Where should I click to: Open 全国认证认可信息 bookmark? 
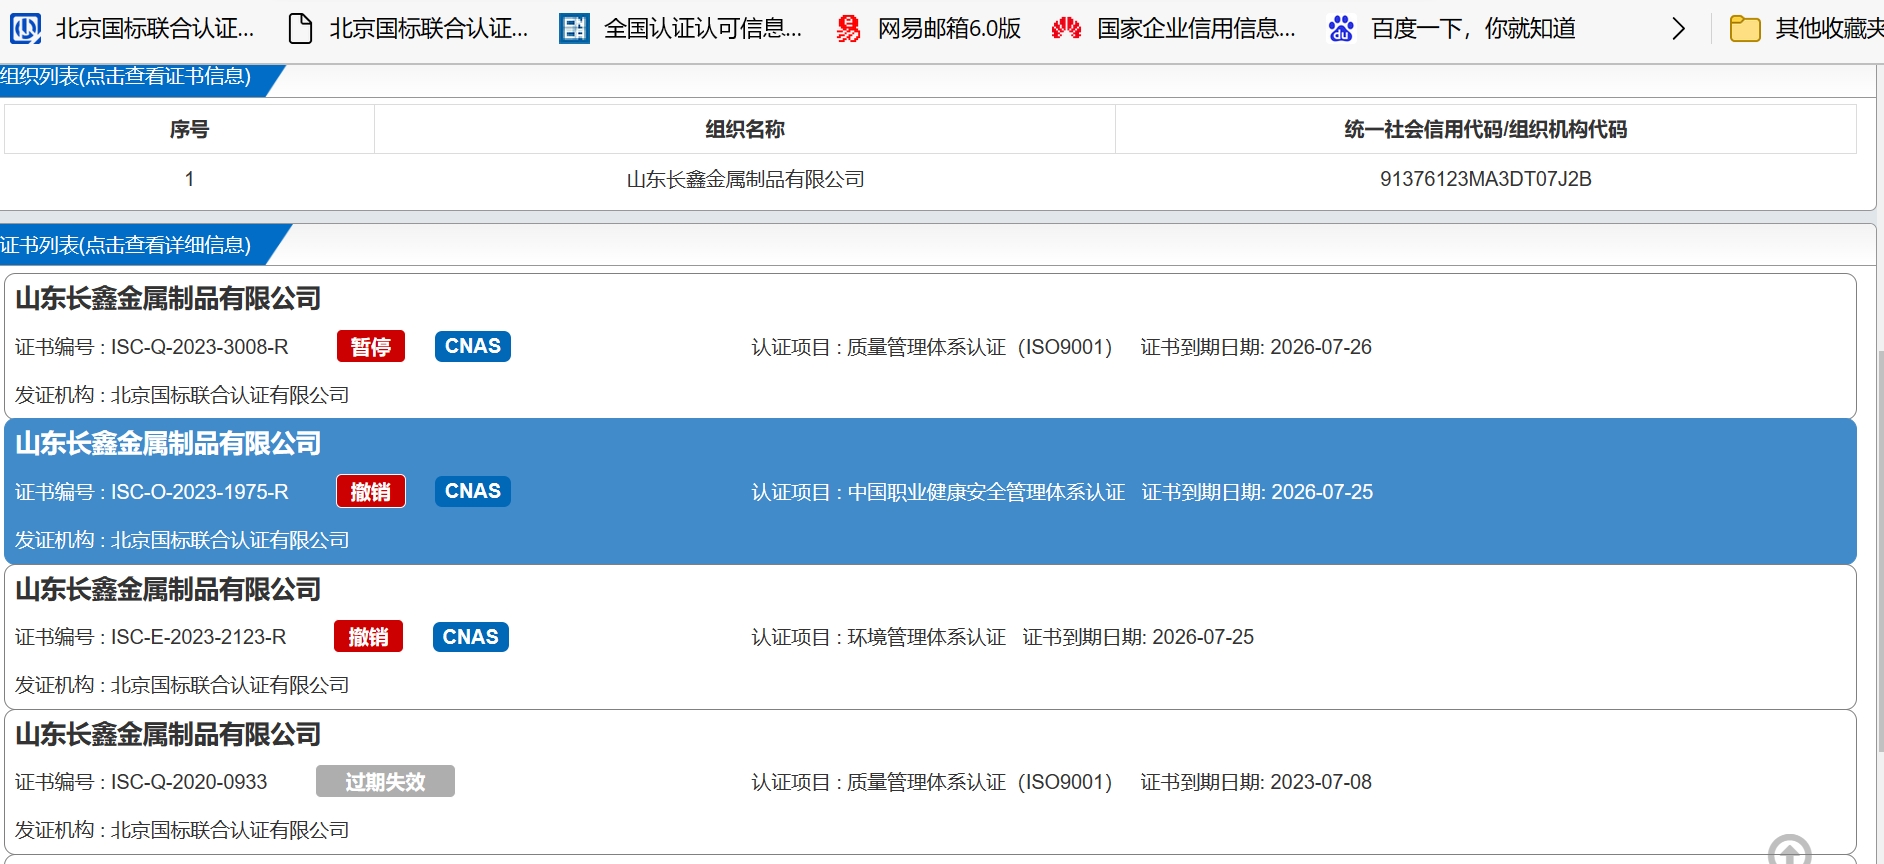(681, 28)
